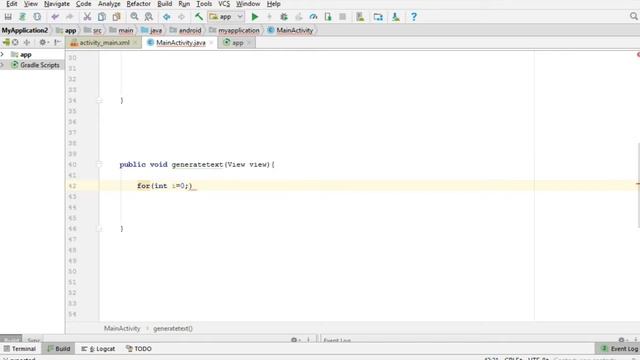Image resolution: width=640 pixels, height=360 pixels.
Task: Click the Redo arrow icon
Action: point(70,17)
